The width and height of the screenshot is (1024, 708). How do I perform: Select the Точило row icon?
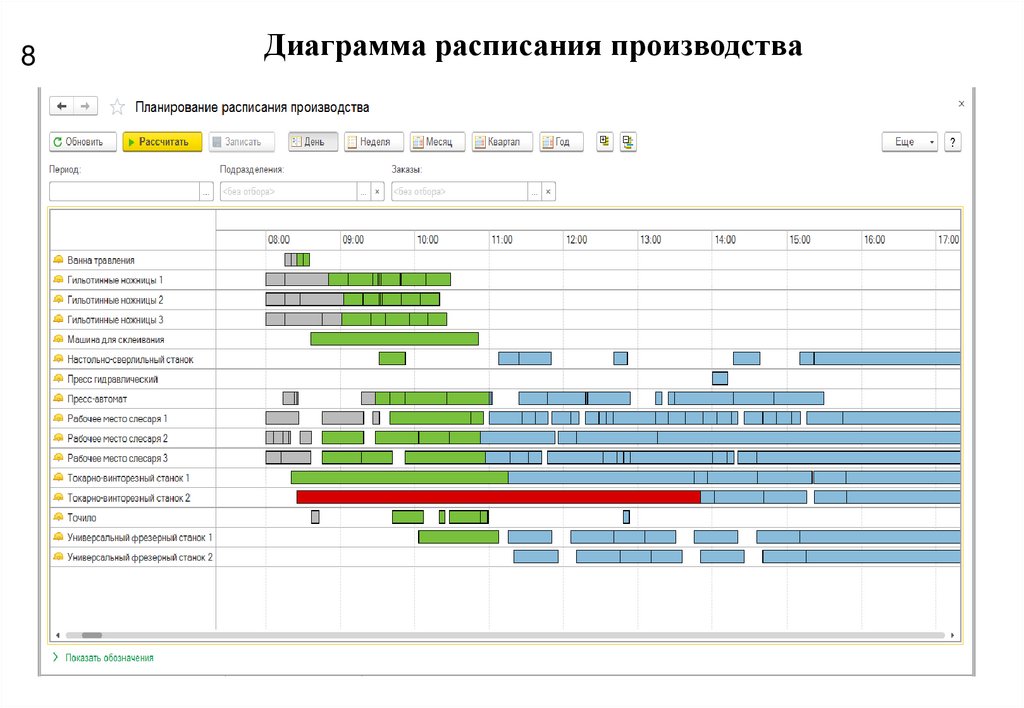58,517
